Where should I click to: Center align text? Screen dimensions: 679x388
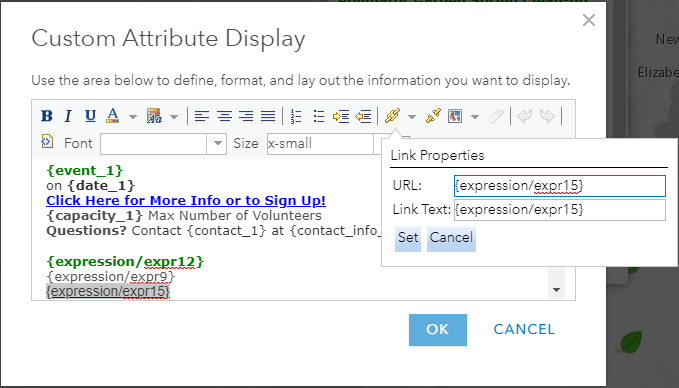tap(224, 116)
